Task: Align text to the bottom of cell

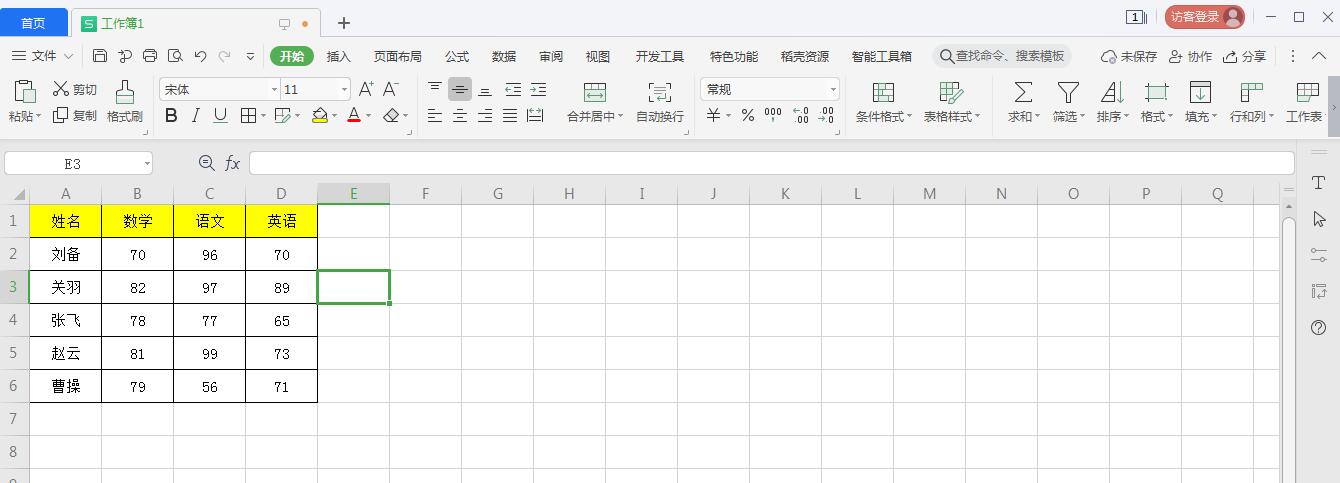Action: point(485,89)
